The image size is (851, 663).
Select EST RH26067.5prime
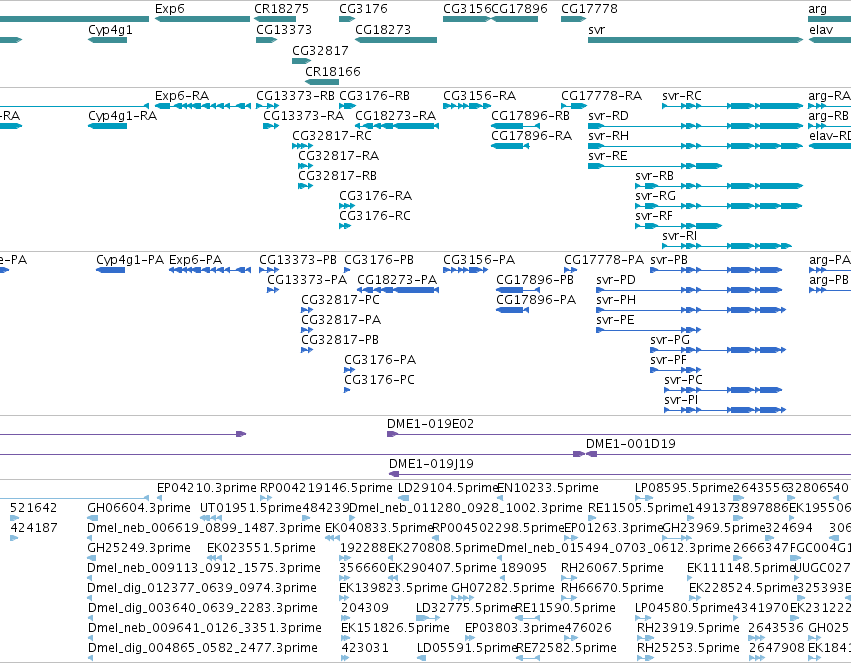tap(569, 578)
